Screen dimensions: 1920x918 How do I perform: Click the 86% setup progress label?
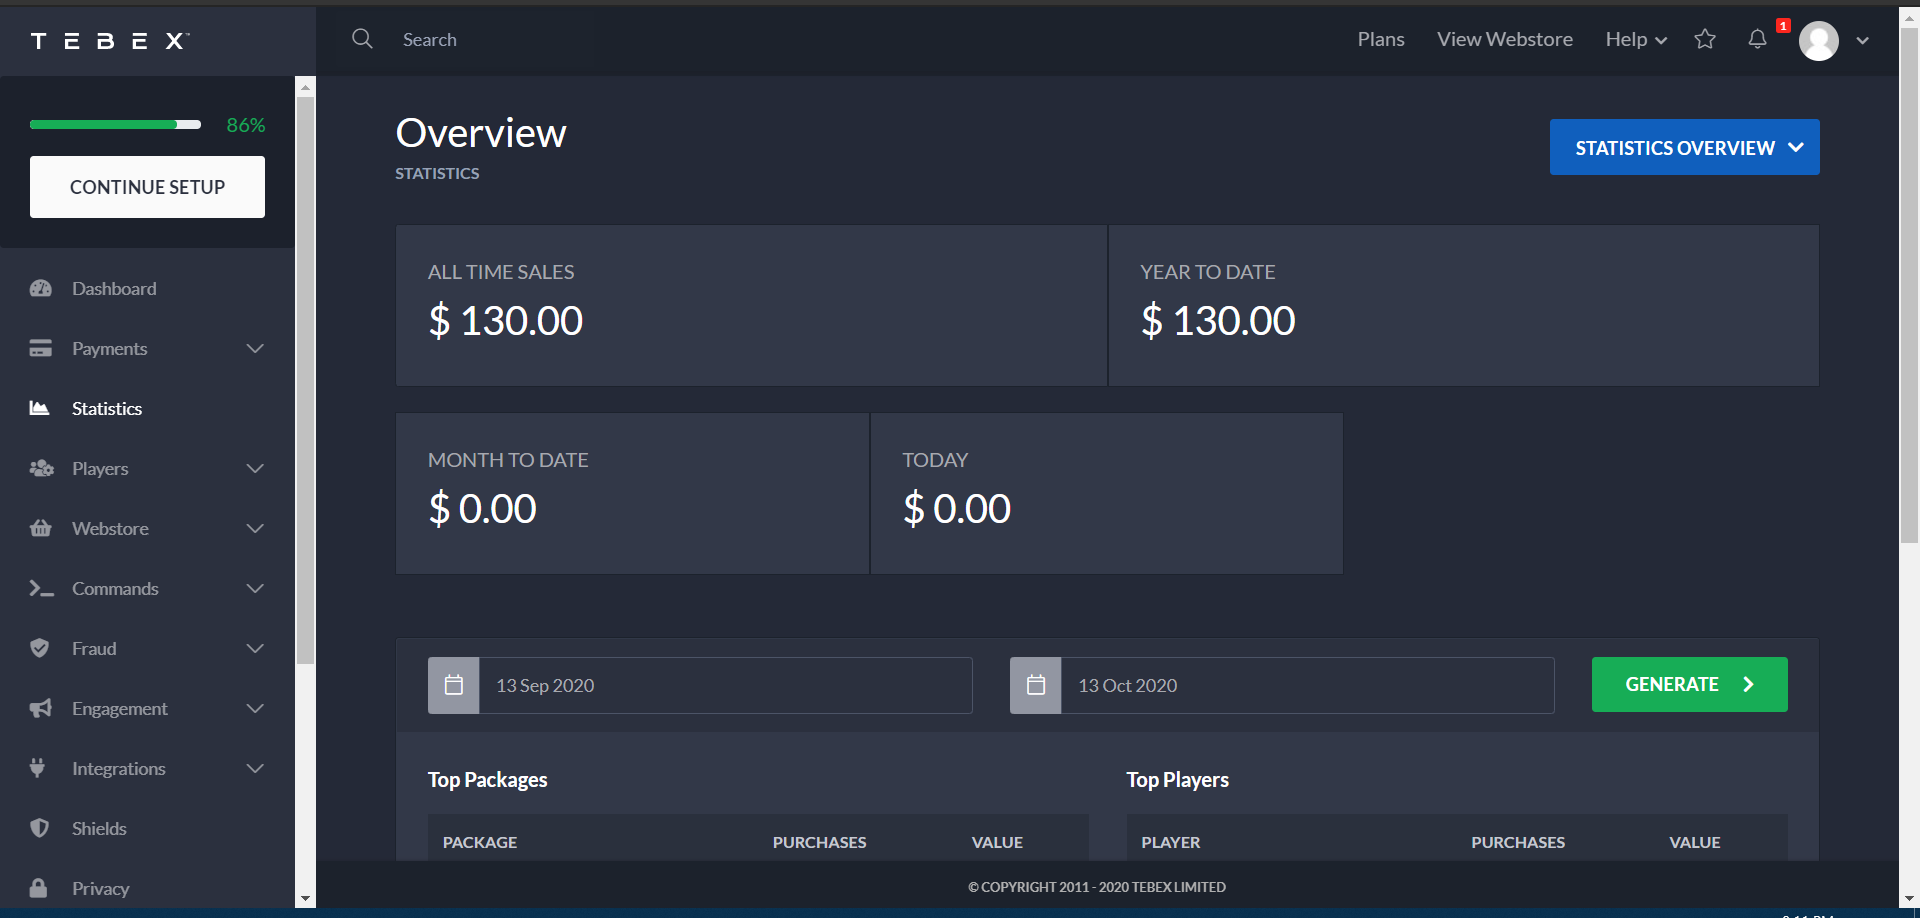246,125
